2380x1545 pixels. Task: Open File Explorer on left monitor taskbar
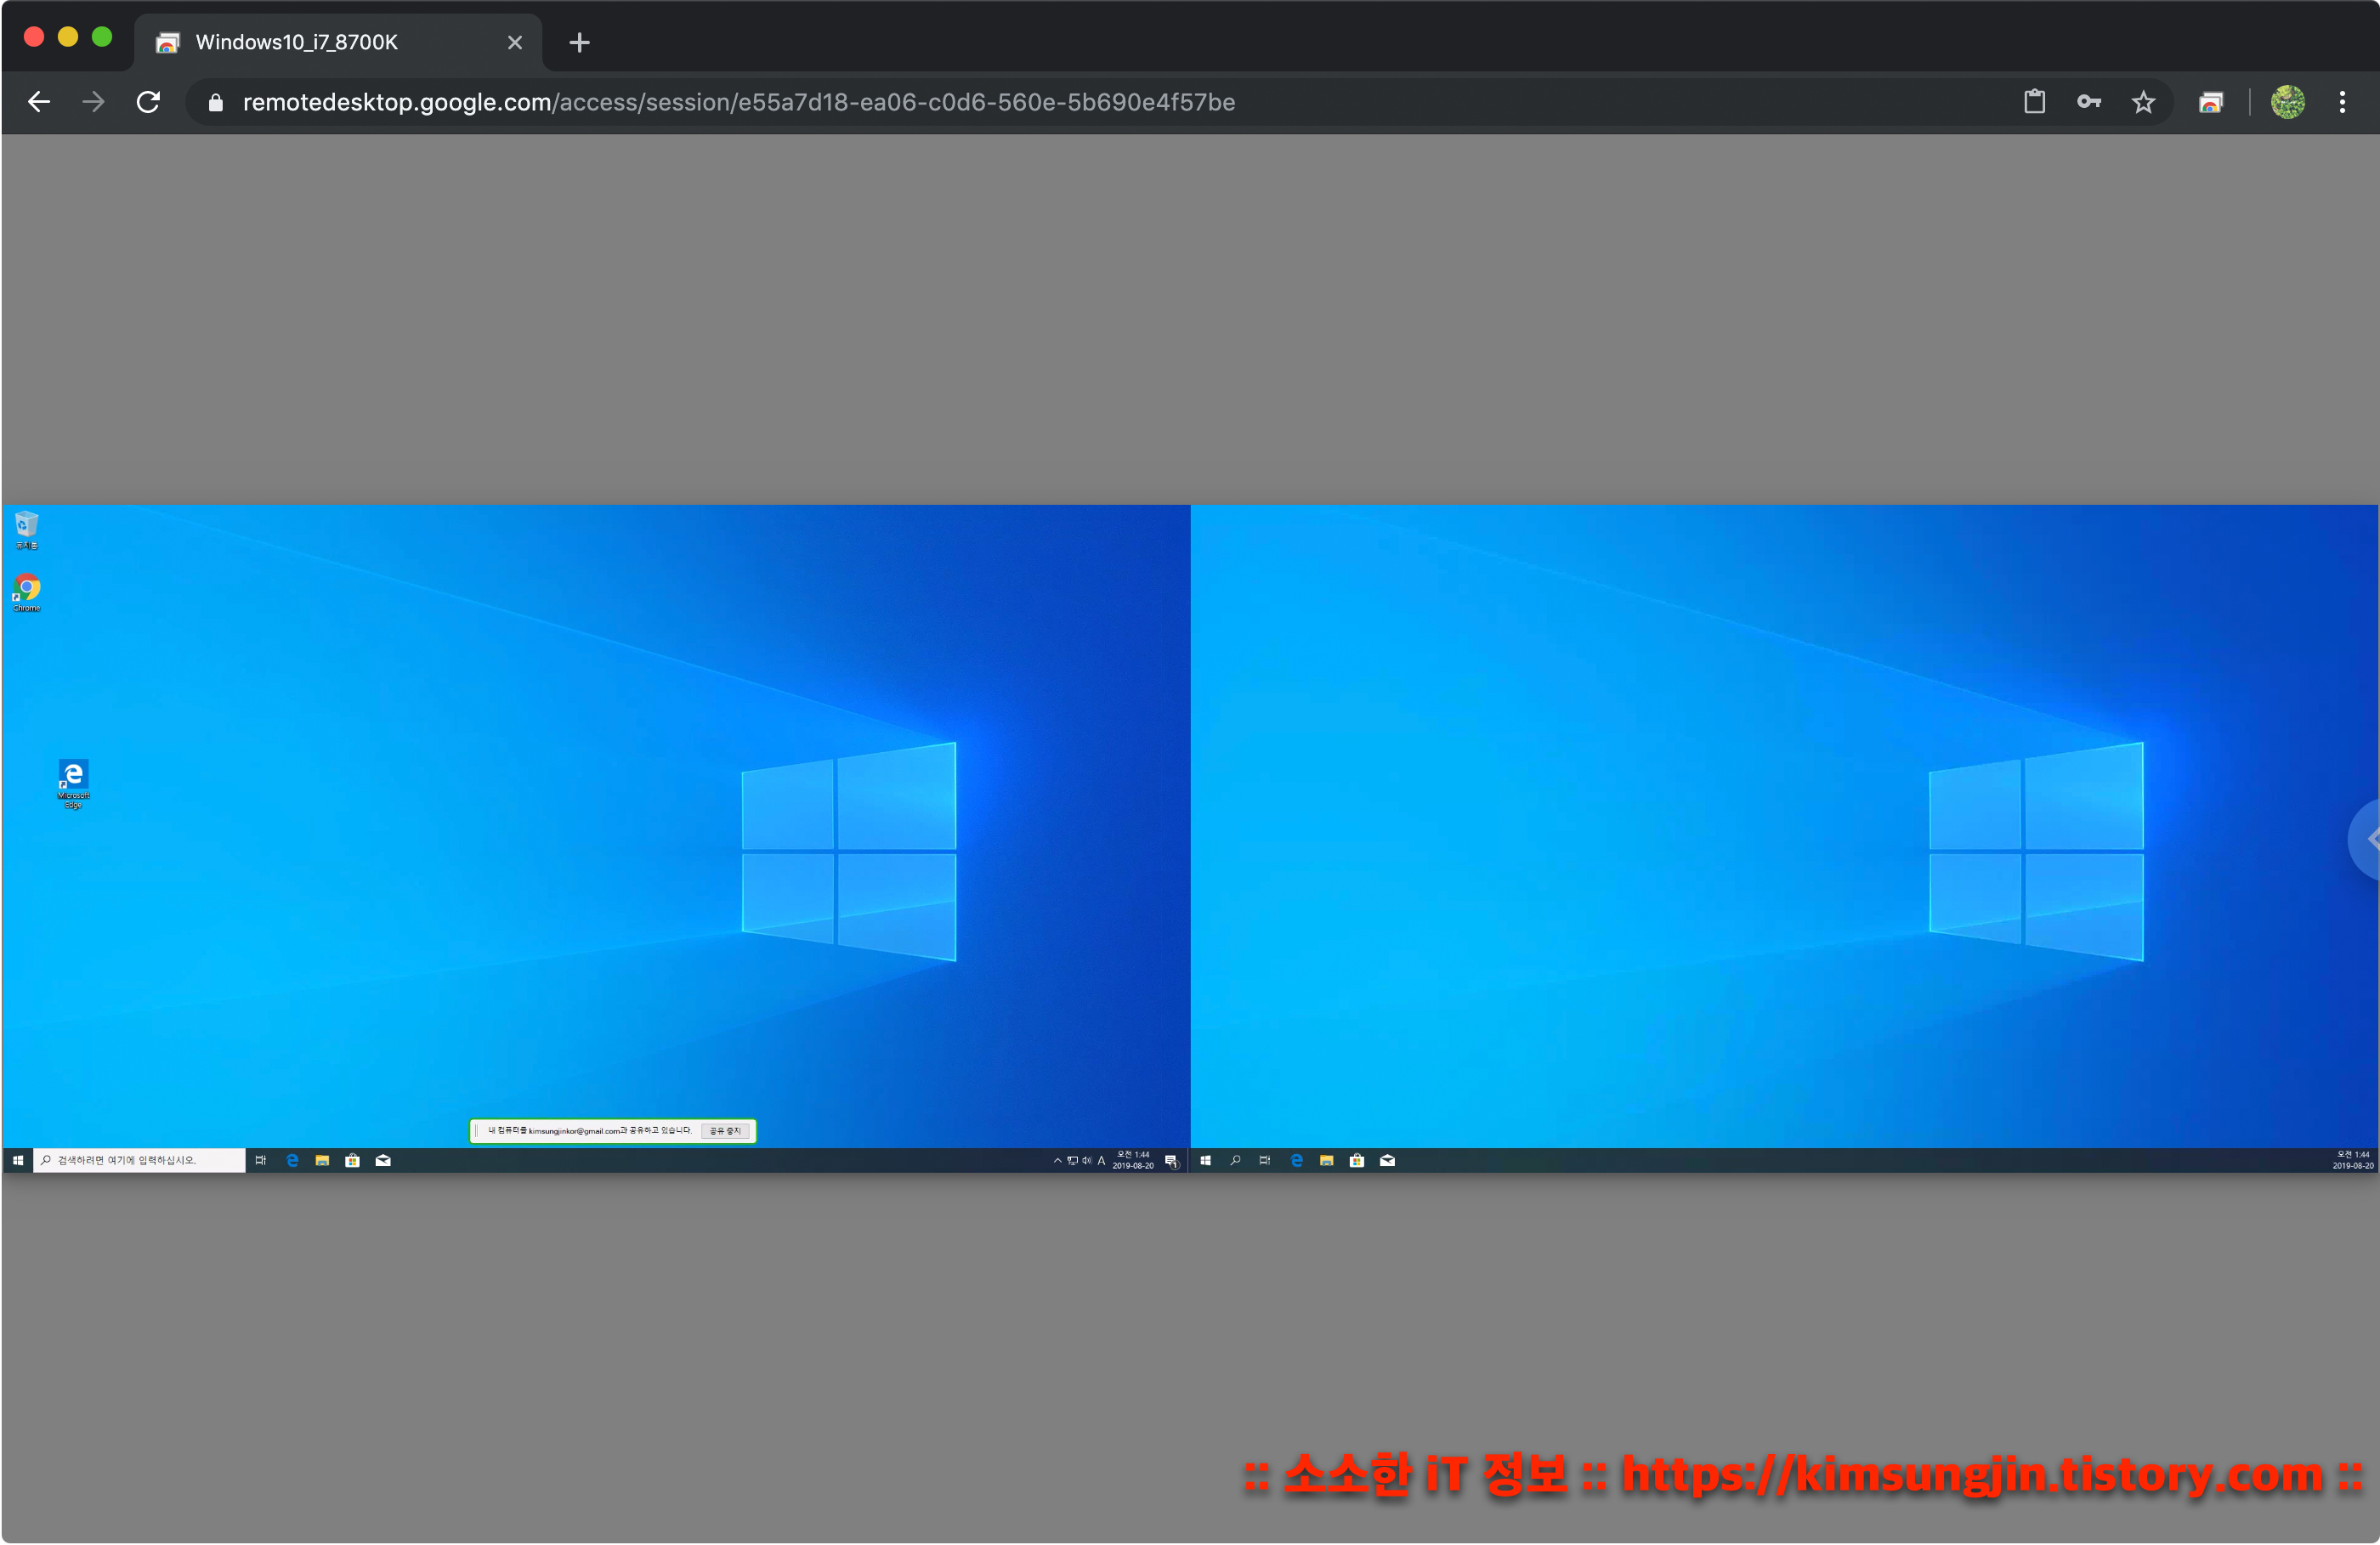[322, 1160]
